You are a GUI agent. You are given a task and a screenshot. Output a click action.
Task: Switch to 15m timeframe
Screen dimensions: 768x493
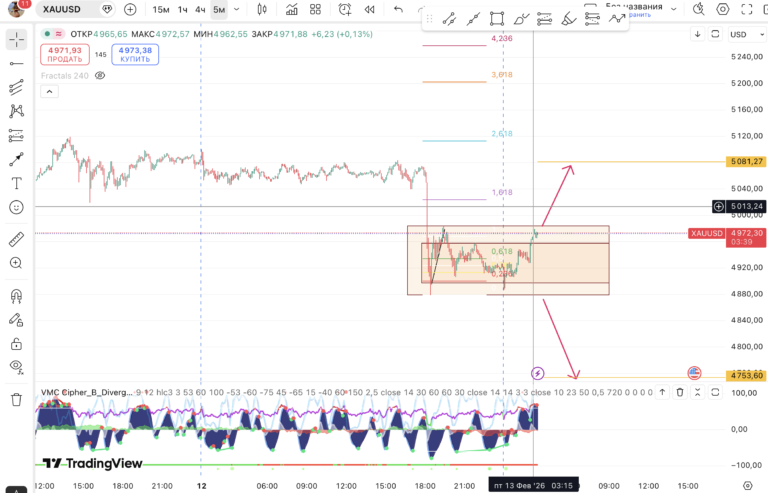point(161,9)
